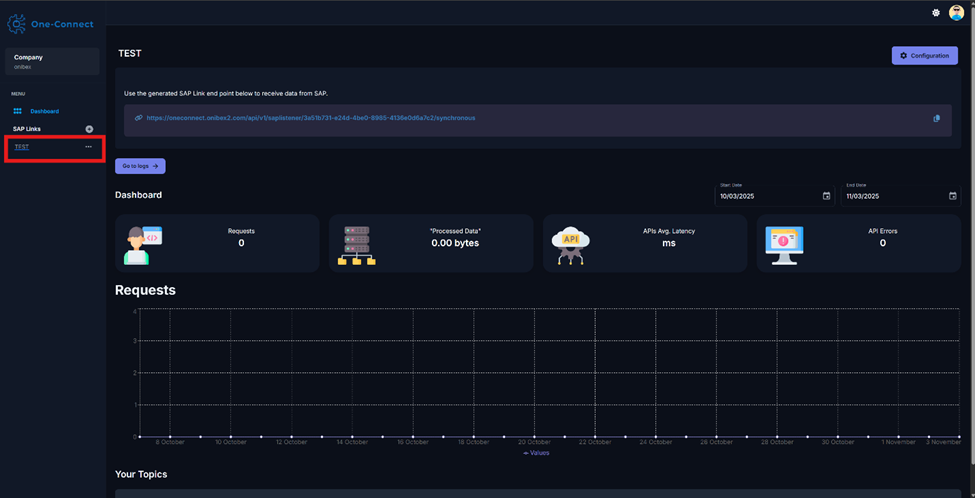
Task: Click the API cloud latency icon
Action: (571, 243)
